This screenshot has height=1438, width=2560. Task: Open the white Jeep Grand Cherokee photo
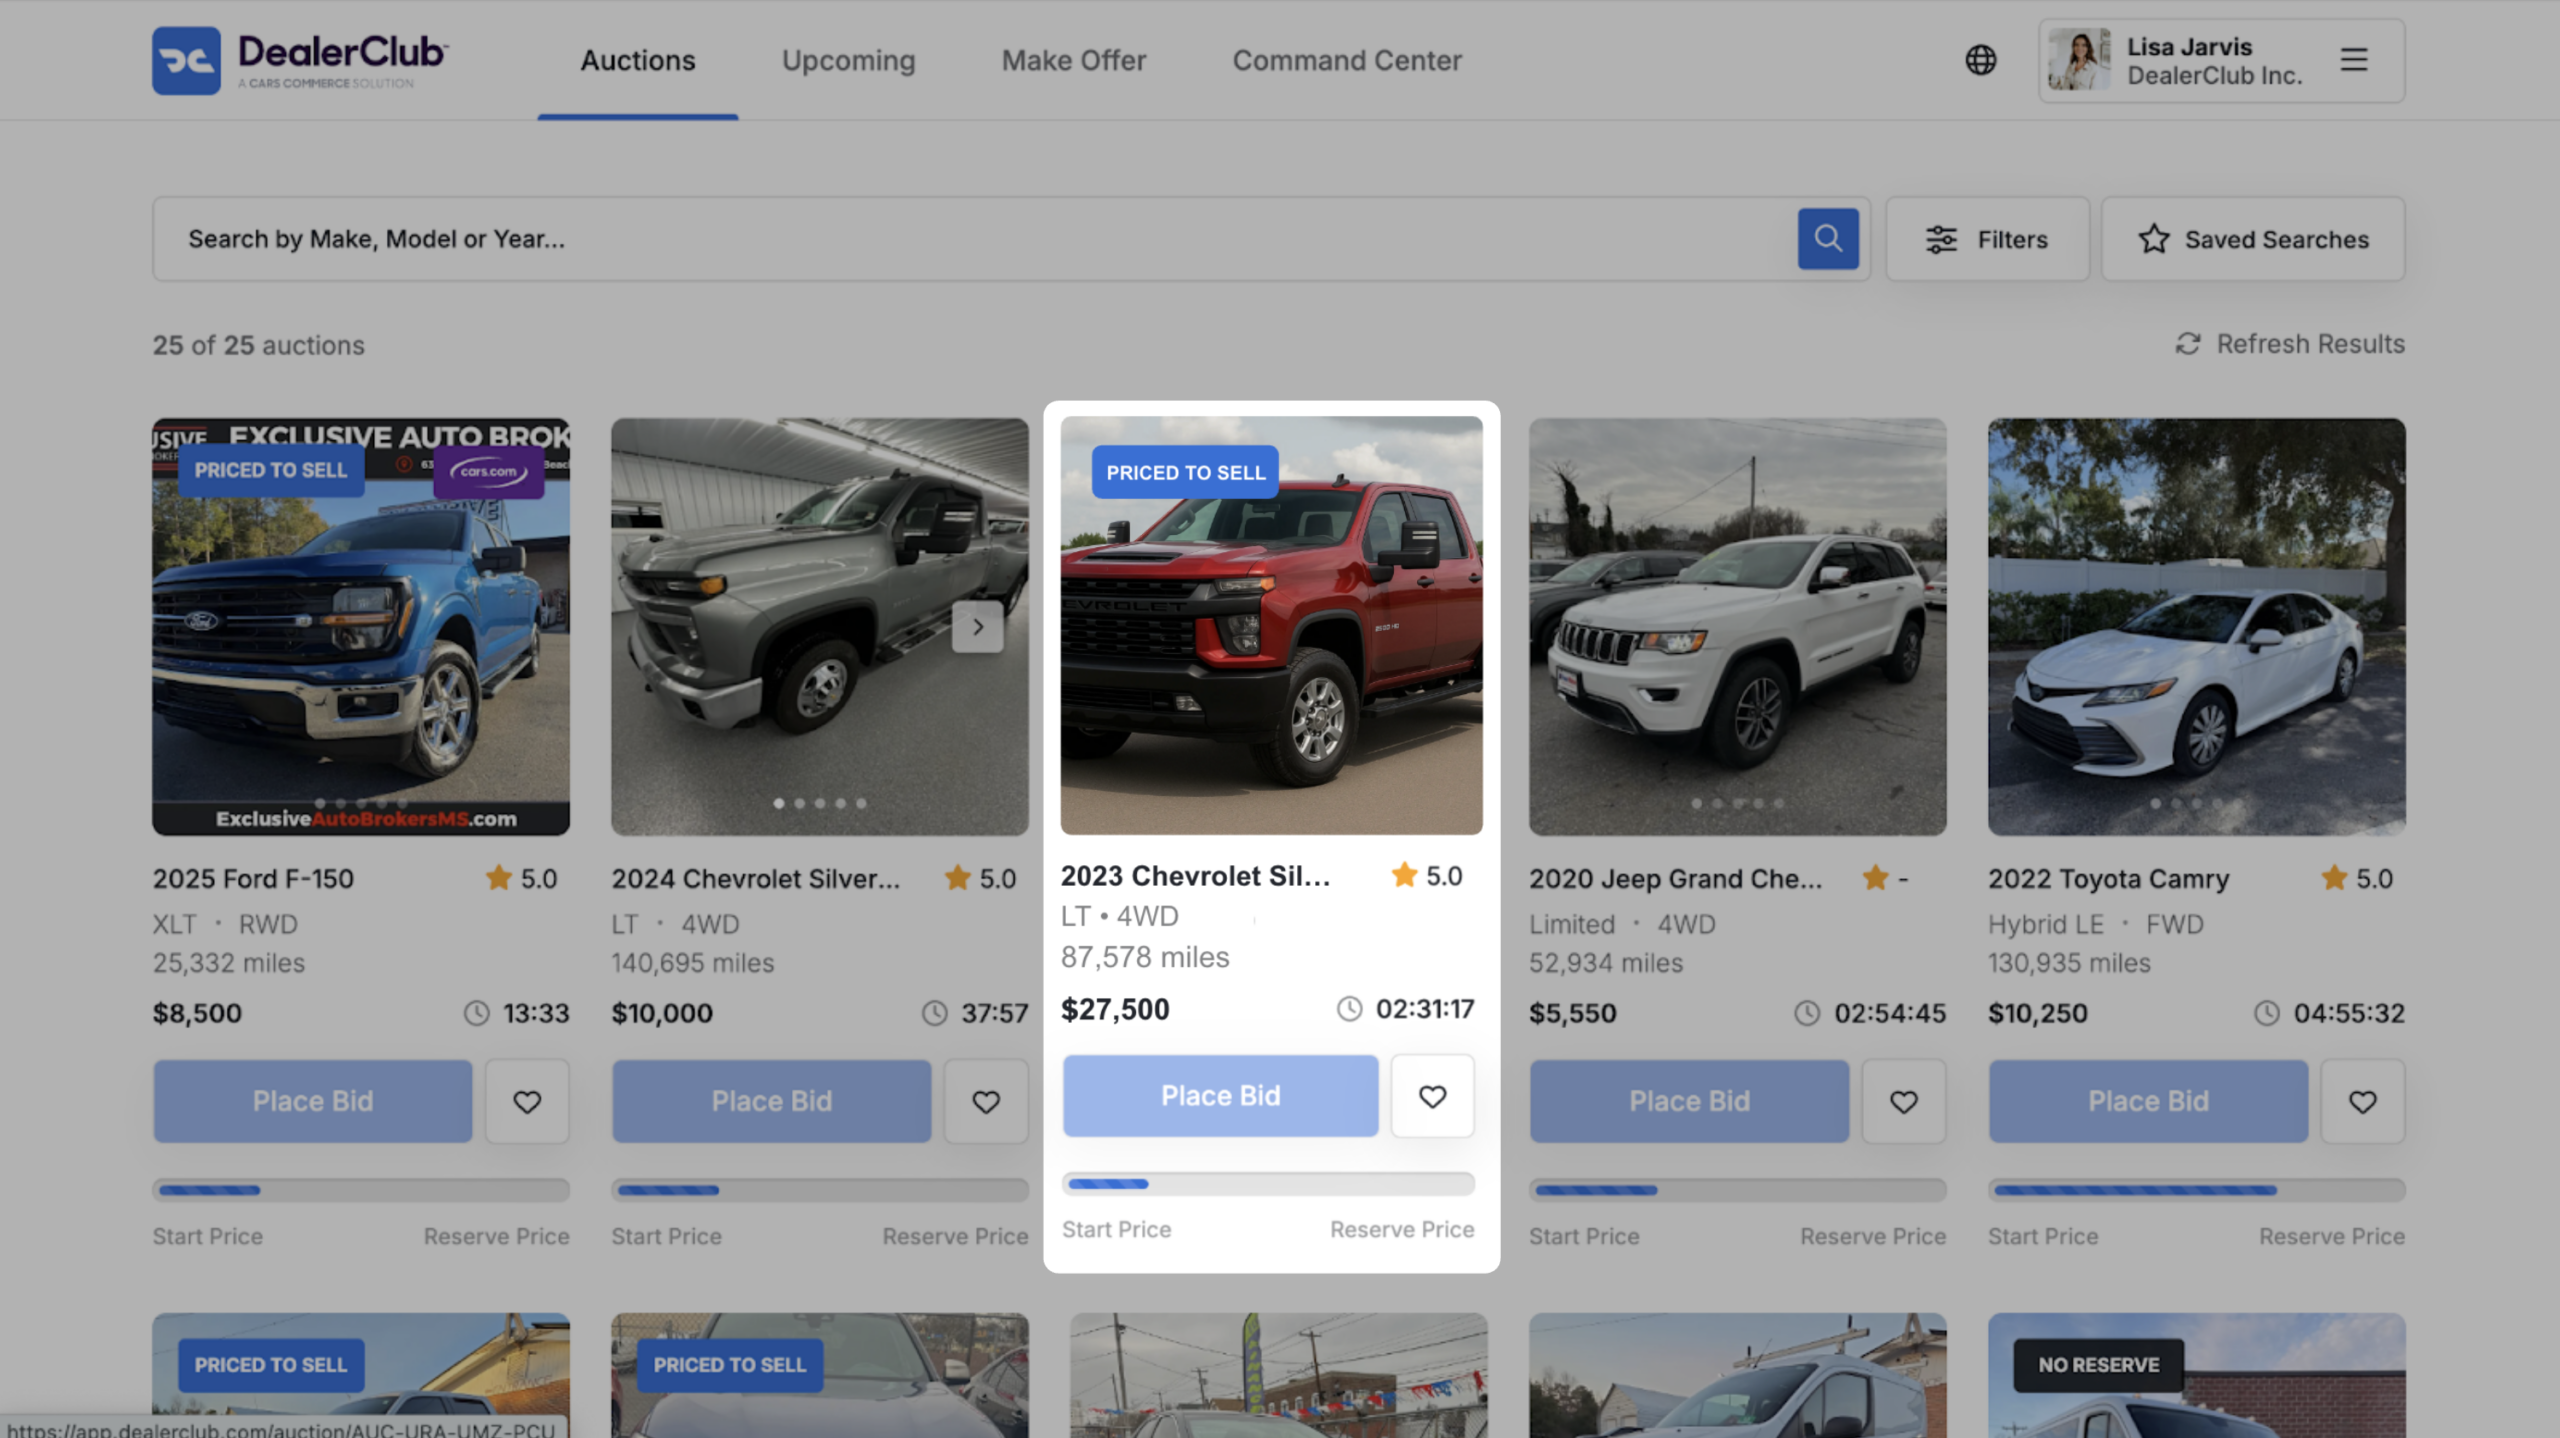click(x=1738, y=627)
